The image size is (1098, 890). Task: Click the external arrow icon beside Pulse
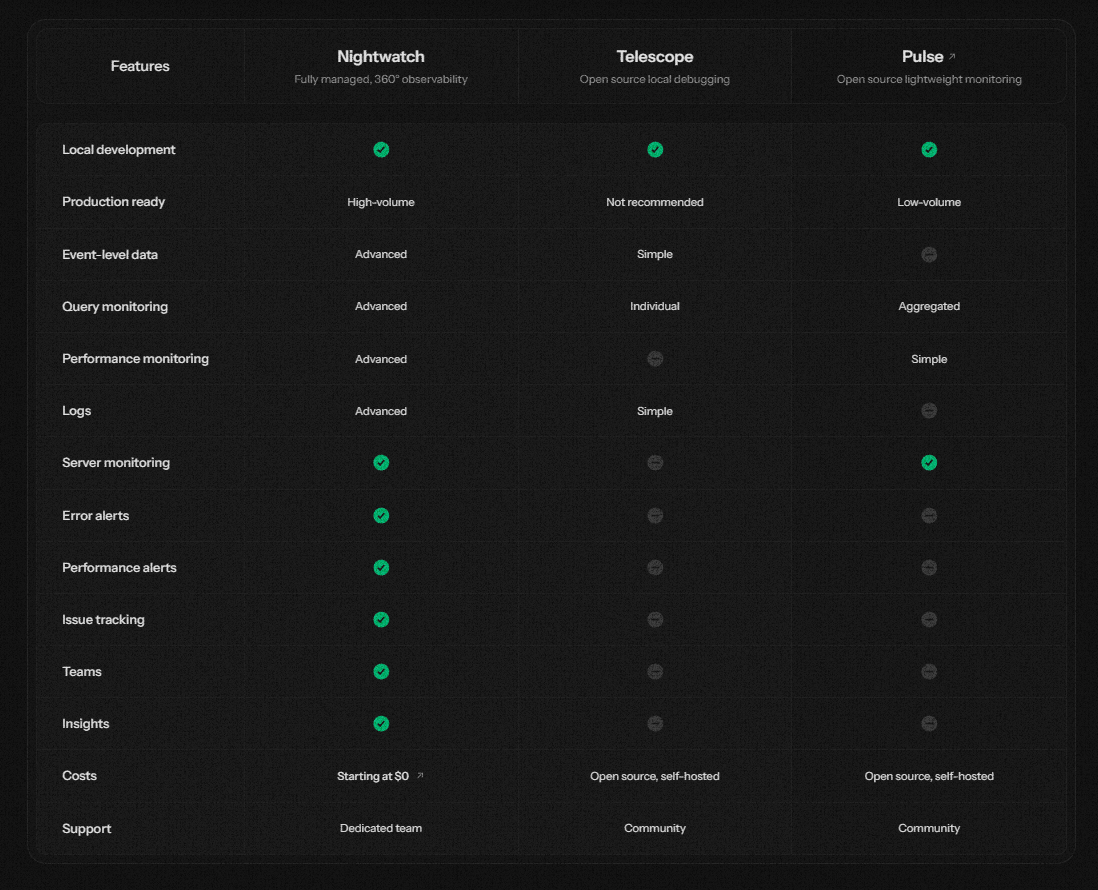click(x=952, y=57)
